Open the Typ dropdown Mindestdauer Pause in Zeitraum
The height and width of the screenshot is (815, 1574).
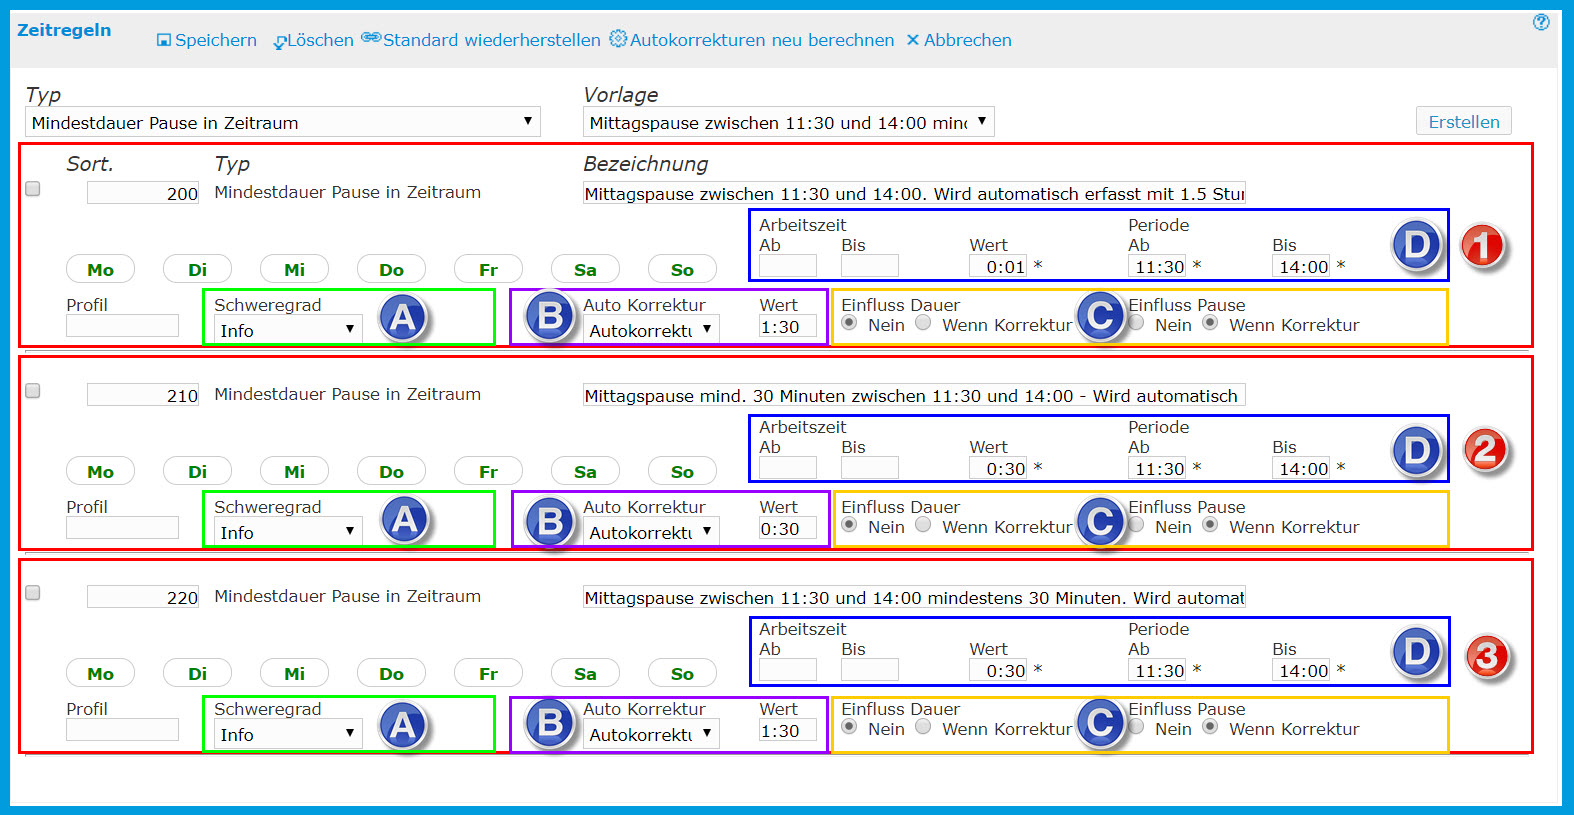[x=283, y=122]
